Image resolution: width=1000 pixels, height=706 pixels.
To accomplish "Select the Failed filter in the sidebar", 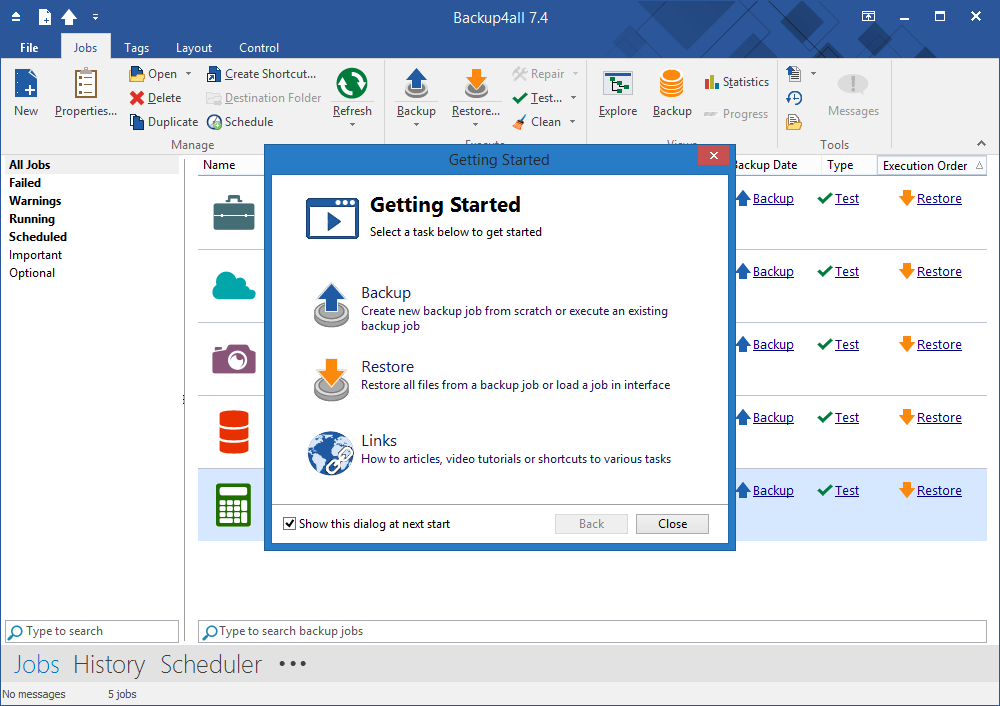I will click(25, 183).
